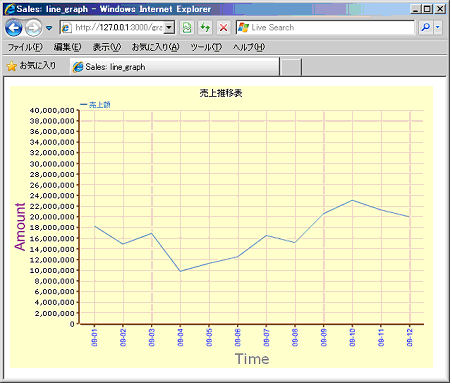Minimize the Internet Explorer window
452x385 pixels.
click(x=415, y=9)
